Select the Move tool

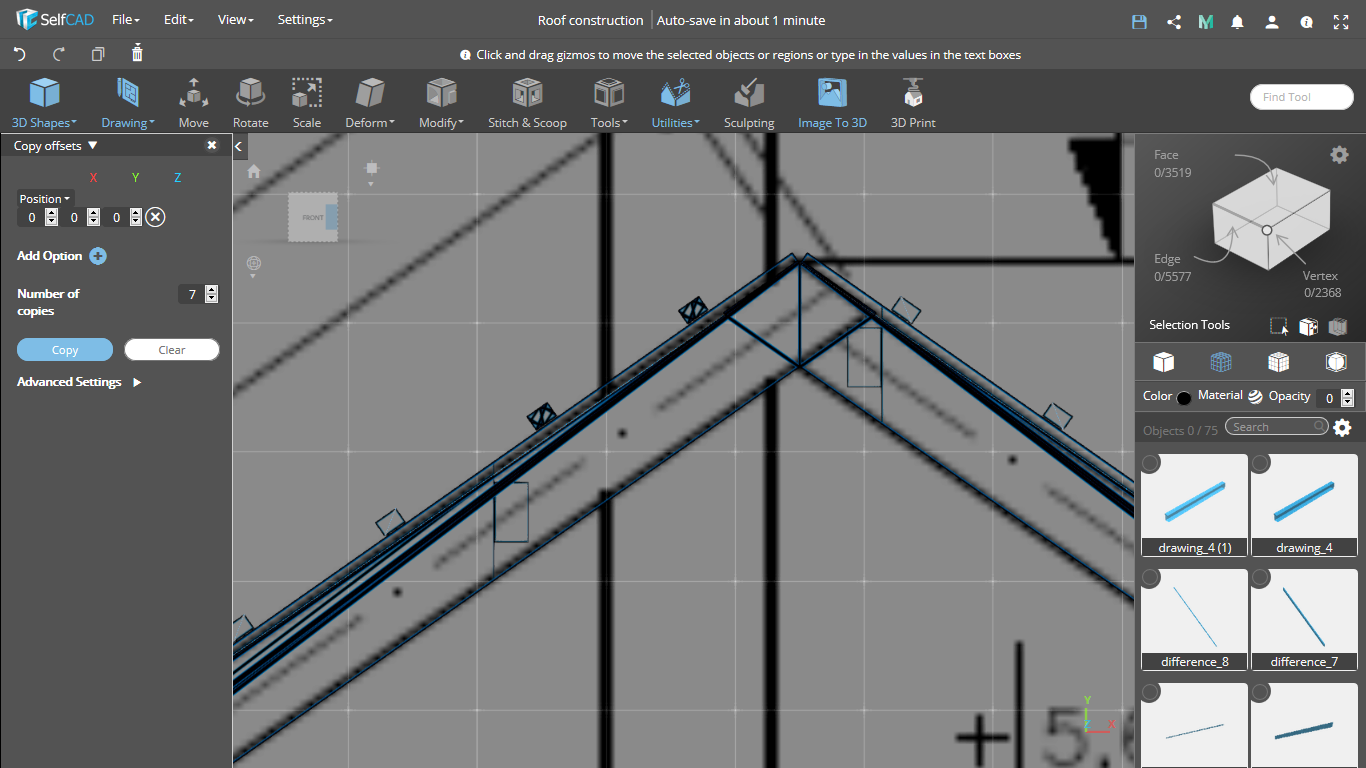tap(194, 104)
